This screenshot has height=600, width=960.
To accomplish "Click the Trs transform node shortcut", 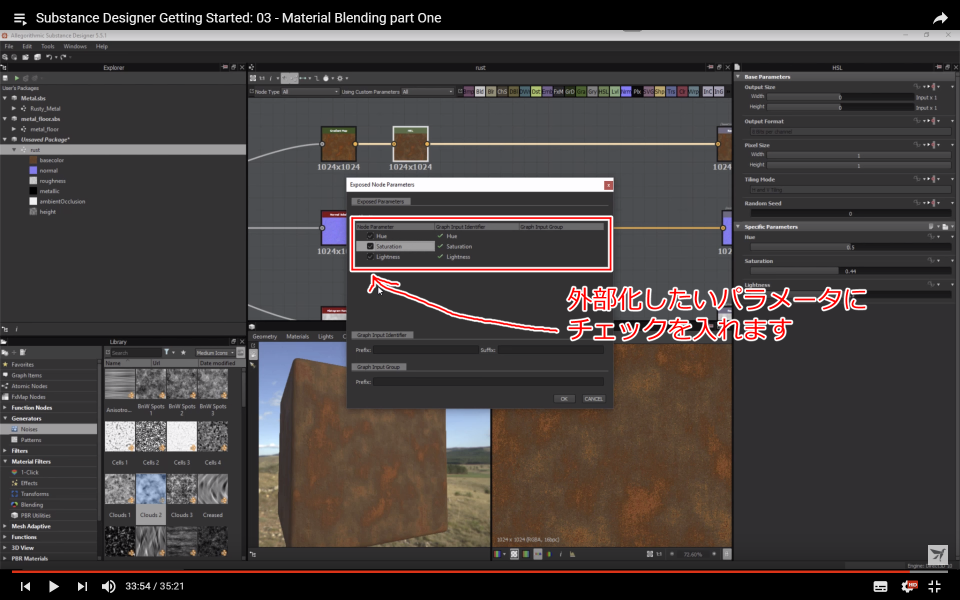I will click(x=671, y=92).
